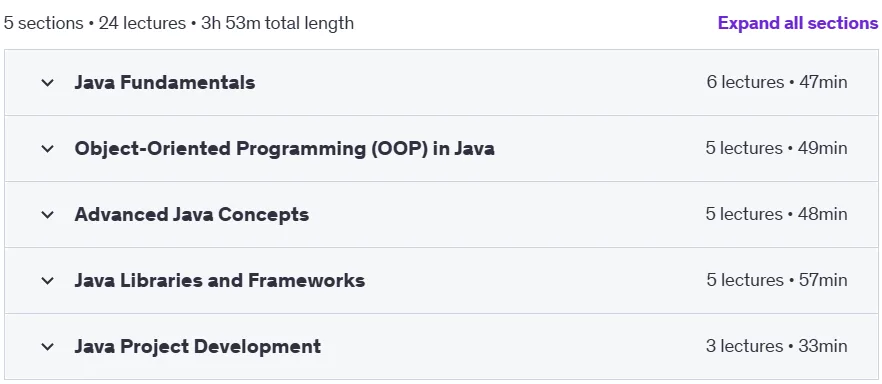Image resolution: width=882 pixels, height=384 pixels.
Task: Click chevron arrow next to Object-Oriented Programming
Action: coord(48,149)
